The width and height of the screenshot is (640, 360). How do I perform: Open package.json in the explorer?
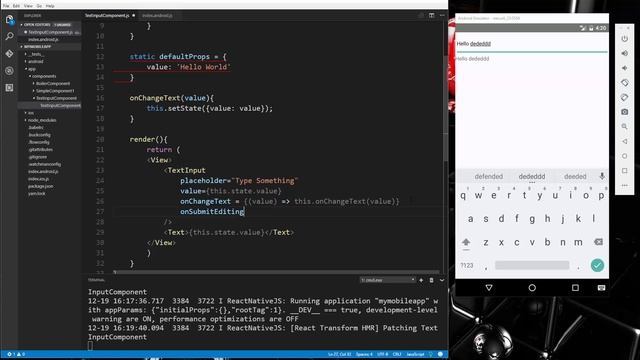(x=40, y=187)
